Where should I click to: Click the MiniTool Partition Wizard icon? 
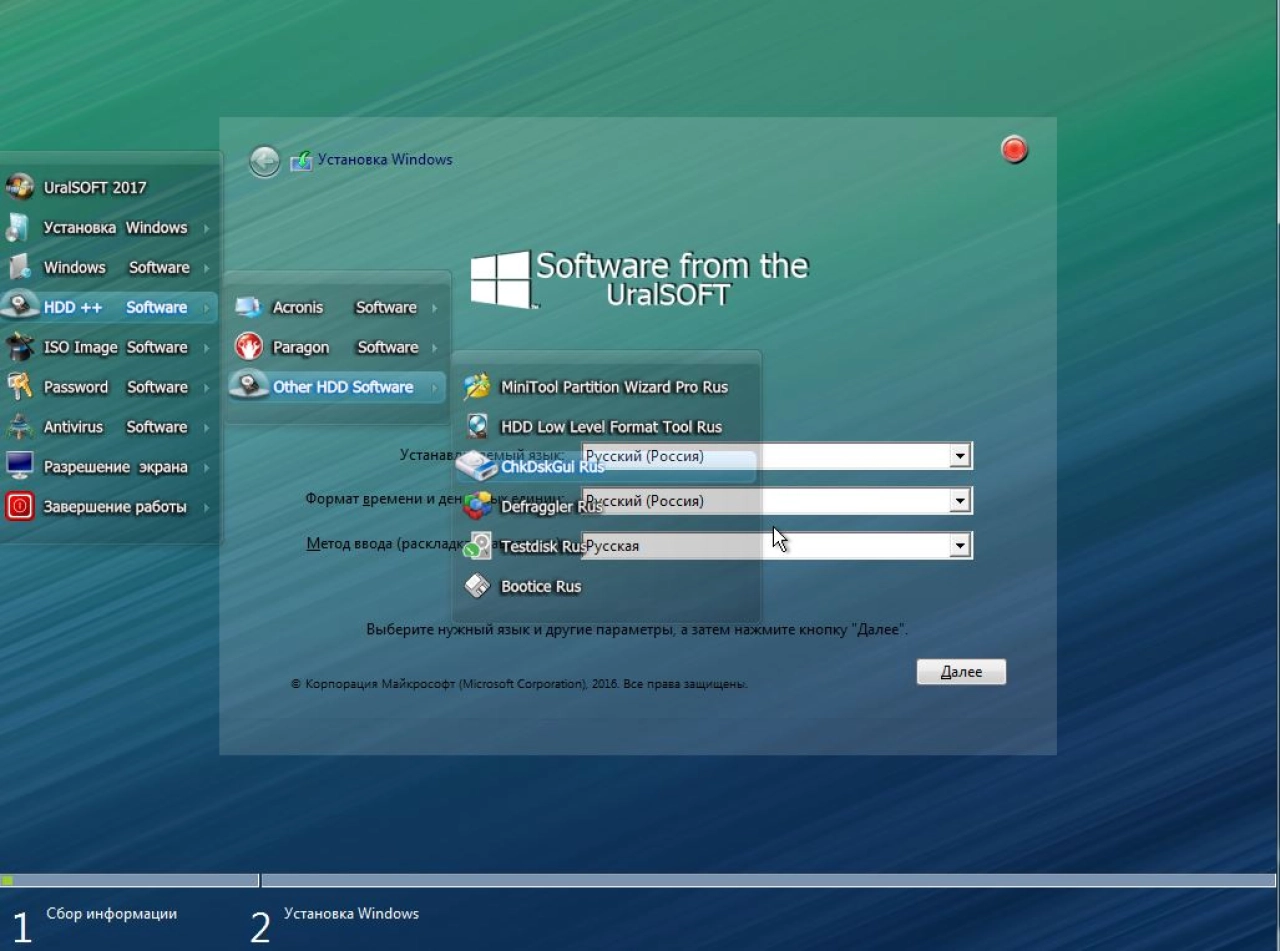click(478, 386)
